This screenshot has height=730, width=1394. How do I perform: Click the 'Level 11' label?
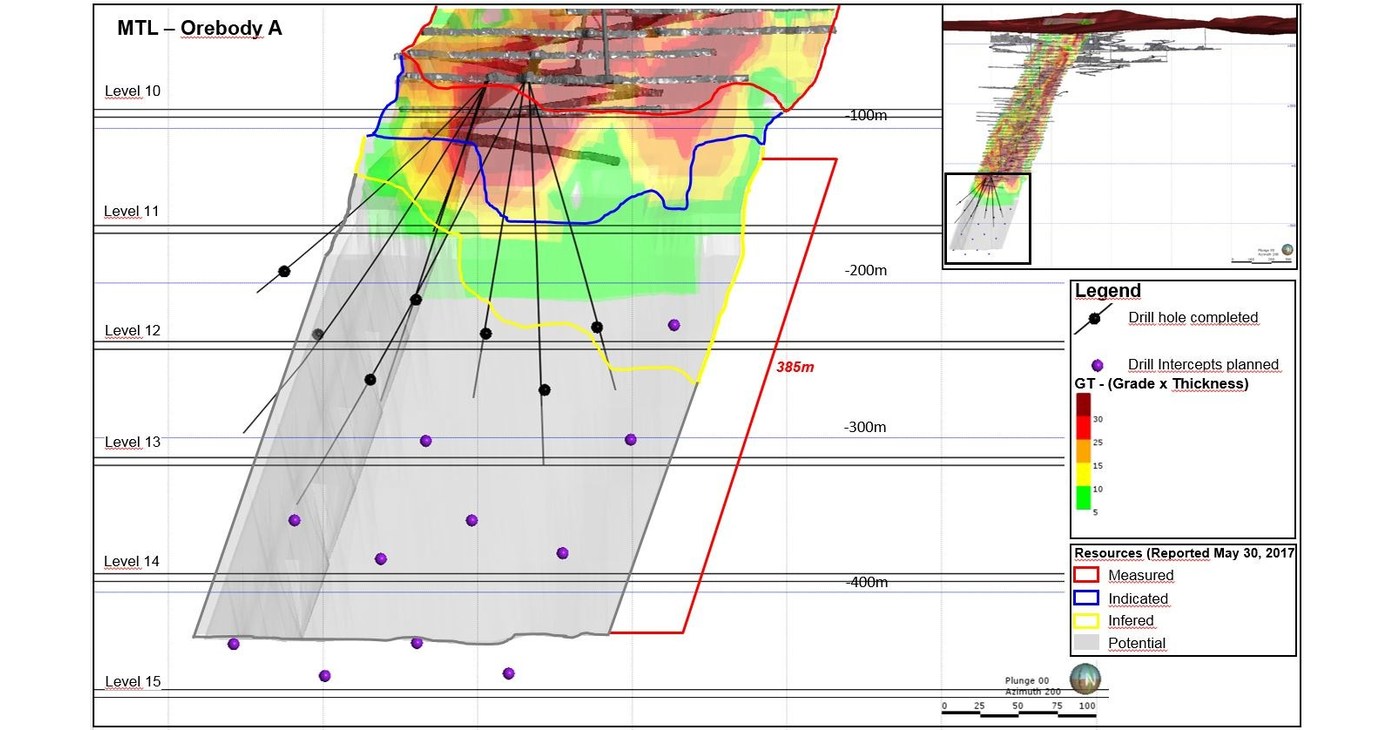click(x=132, y=211)
